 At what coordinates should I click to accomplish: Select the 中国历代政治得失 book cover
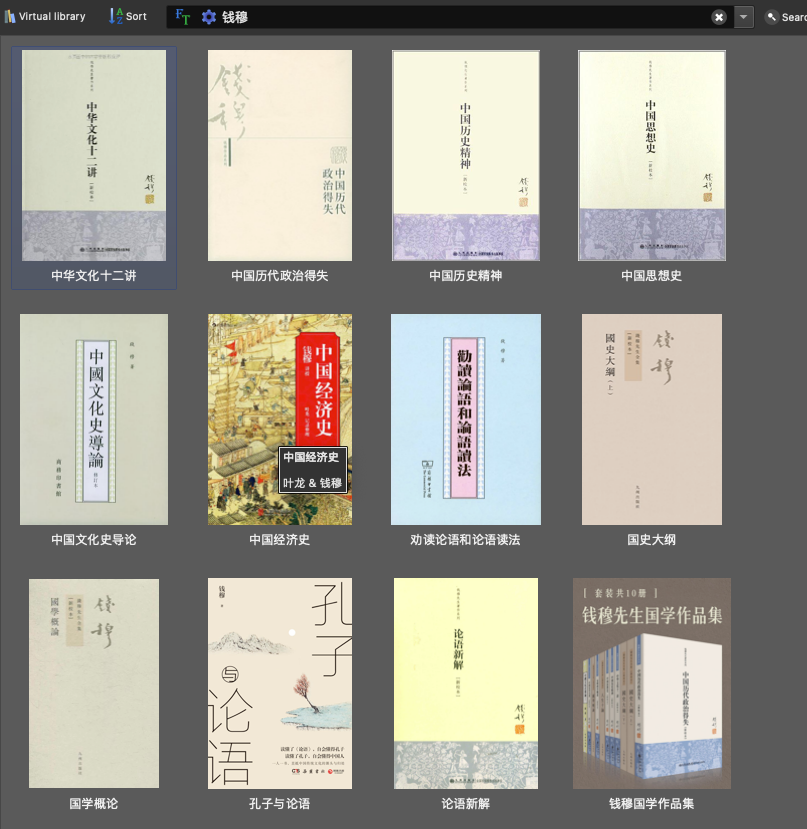coord(280,155)
